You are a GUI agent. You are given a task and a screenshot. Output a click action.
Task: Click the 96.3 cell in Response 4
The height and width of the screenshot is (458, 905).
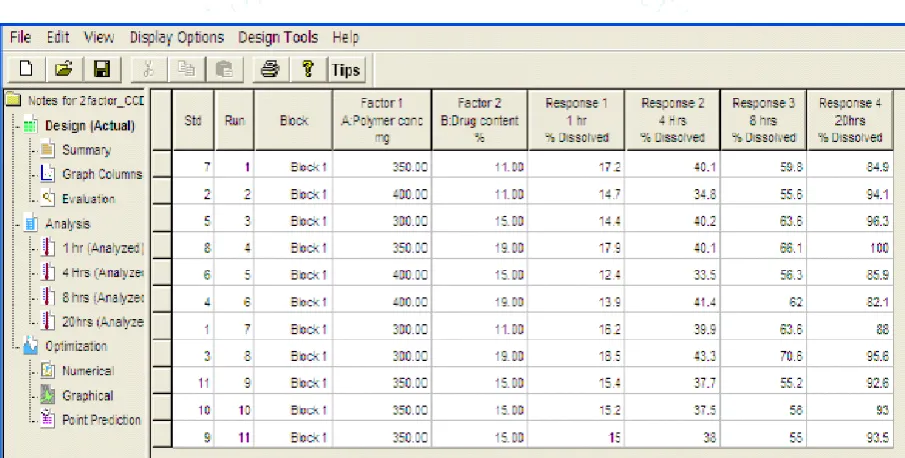(x=850, y=221)
